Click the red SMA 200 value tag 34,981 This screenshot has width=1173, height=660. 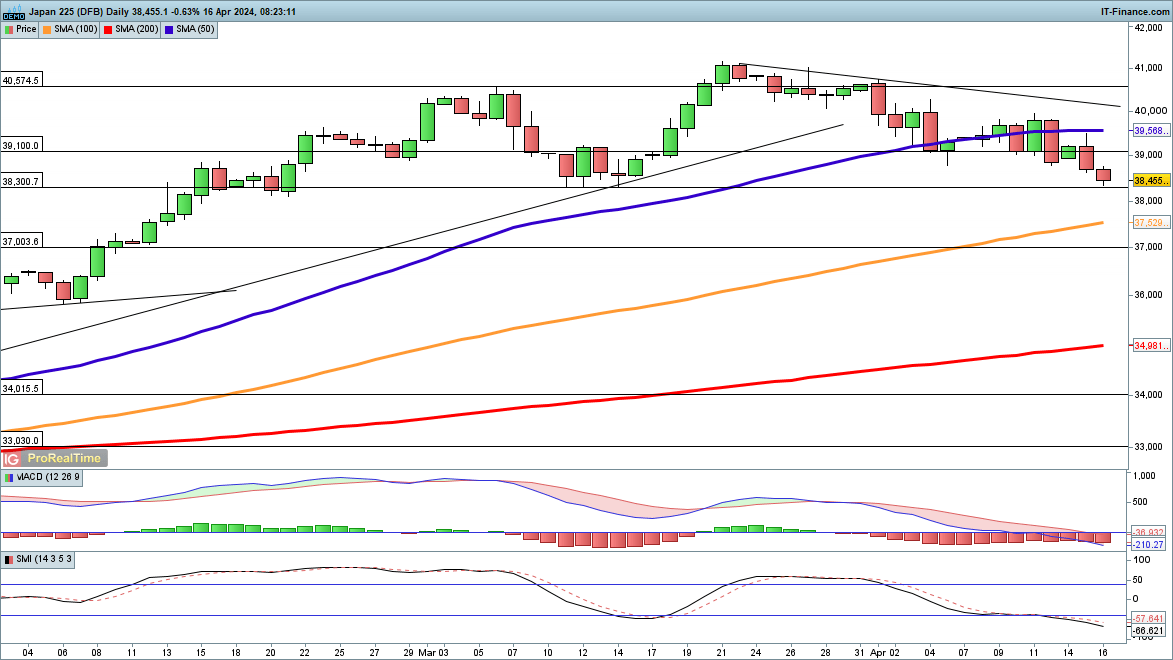(x=1150, y=346)
